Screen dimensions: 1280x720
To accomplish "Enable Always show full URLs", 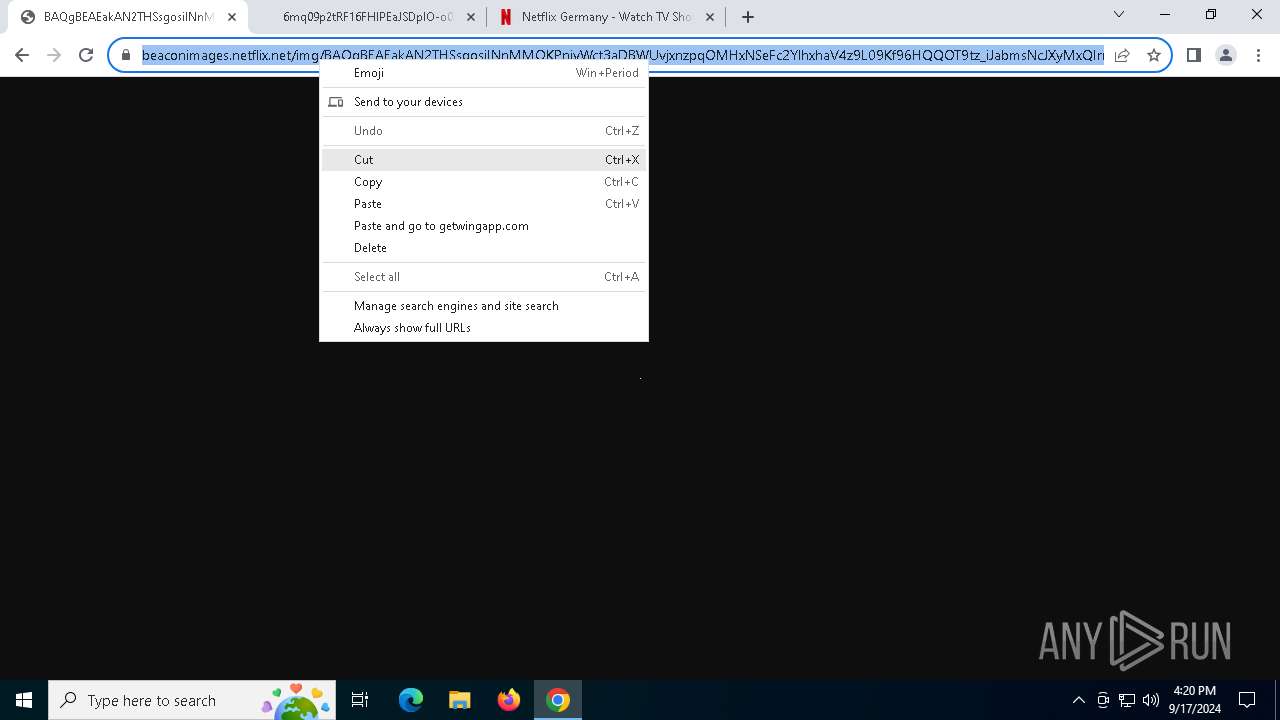I will point(484,328).
